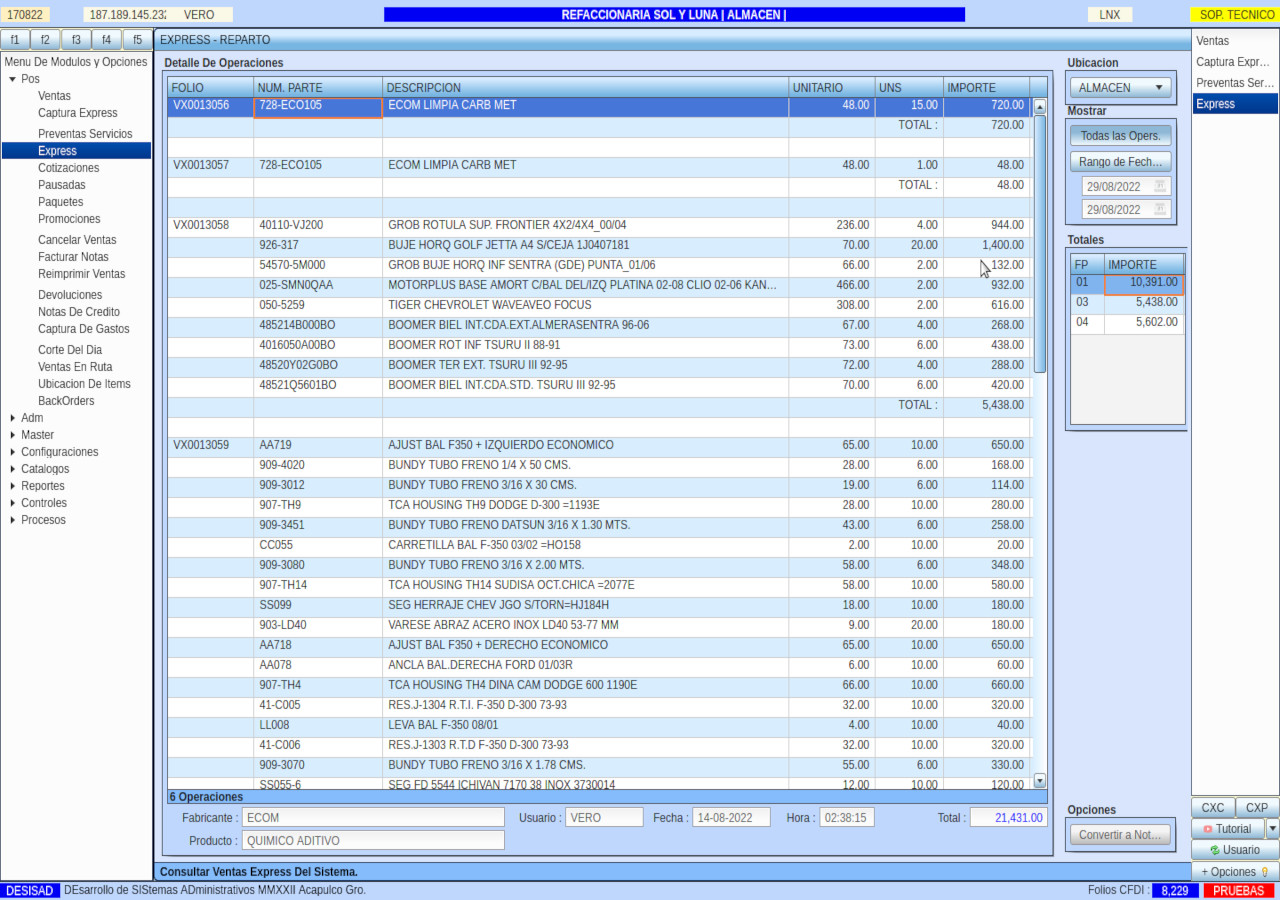Click the Fabricante field showing ECOM
Image resolution: width=1280 pixels, height=900 pixels.
(373, 817)
